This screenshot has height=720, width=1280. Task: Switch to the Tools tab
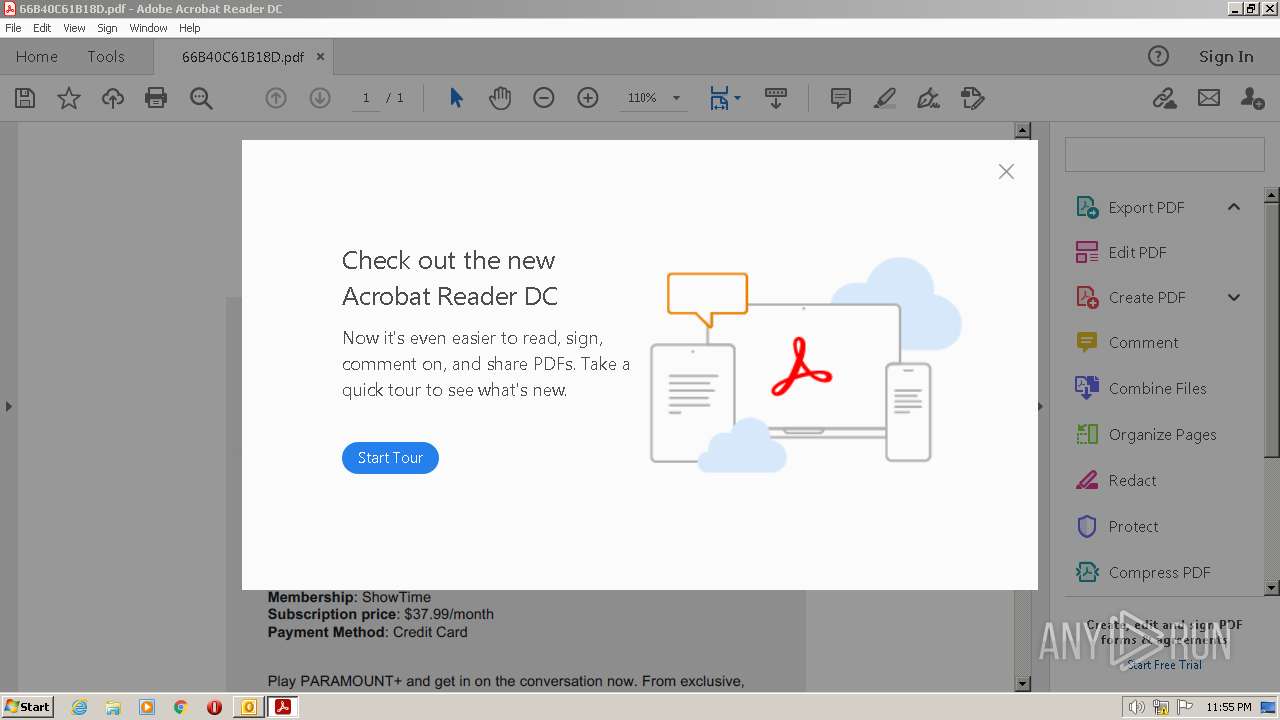tap(106, 57)
